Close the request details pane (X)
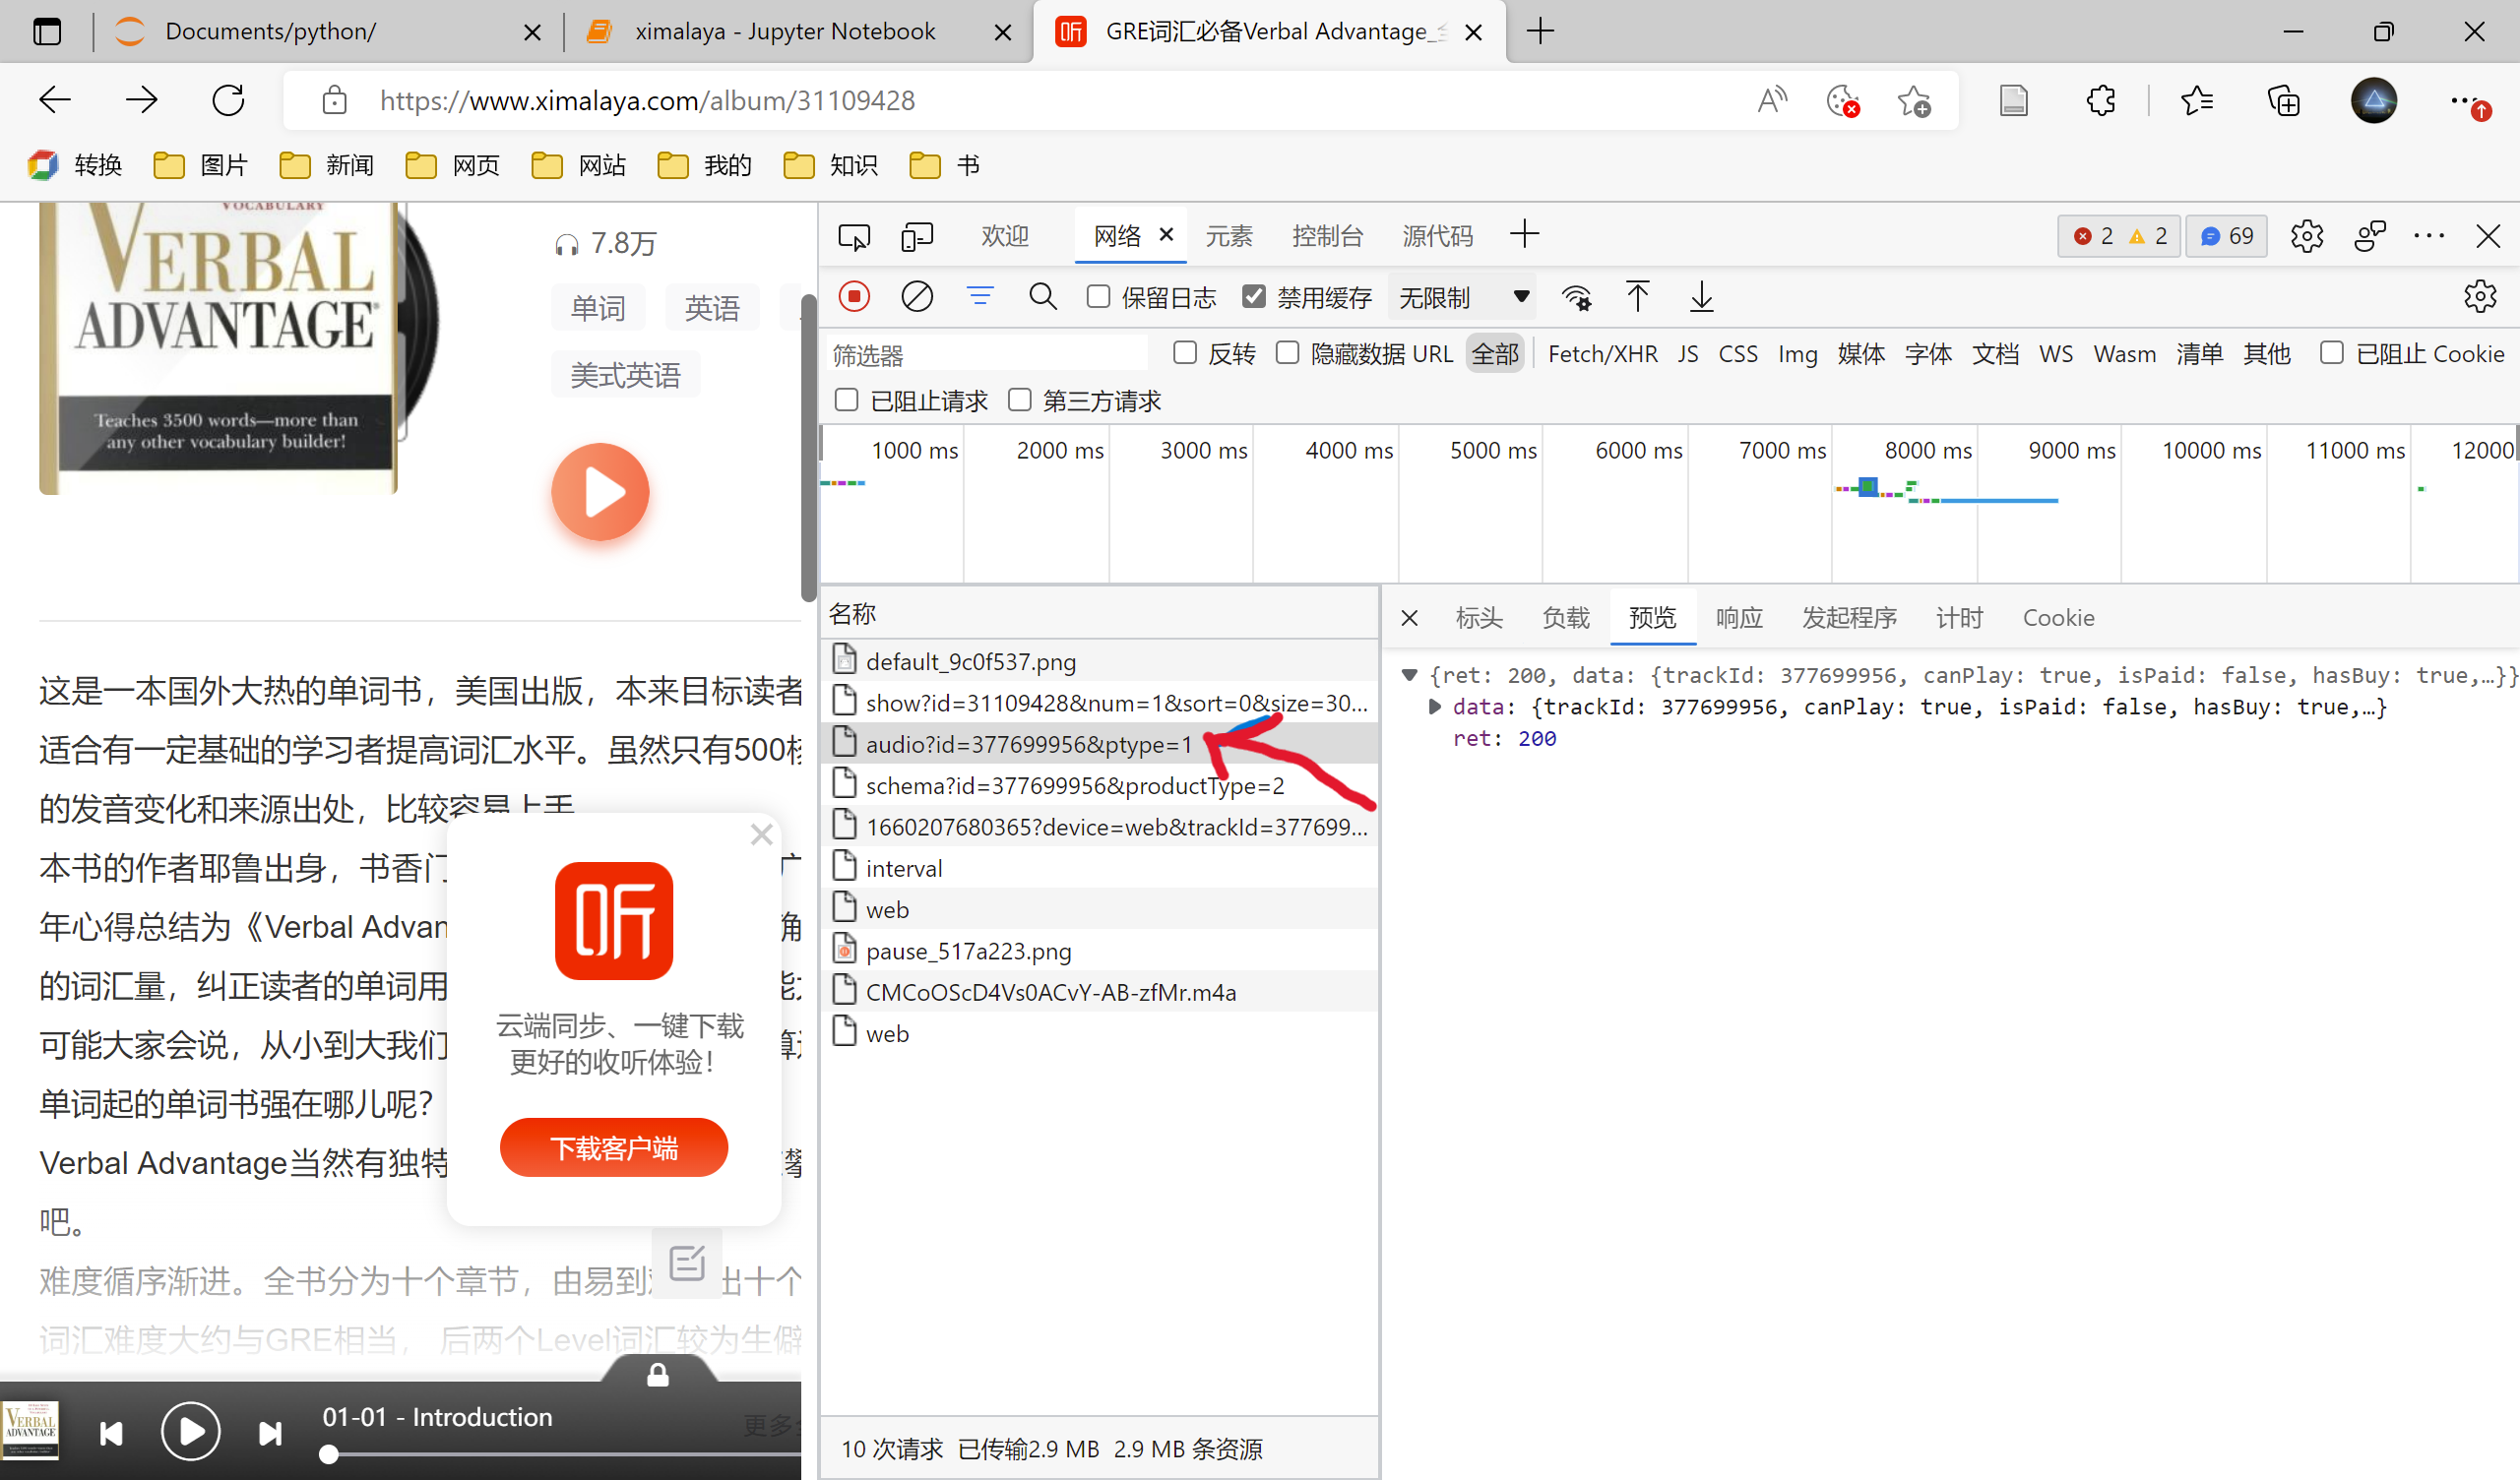Viewport: 2520px width, 1480px height. (1409, 618)
